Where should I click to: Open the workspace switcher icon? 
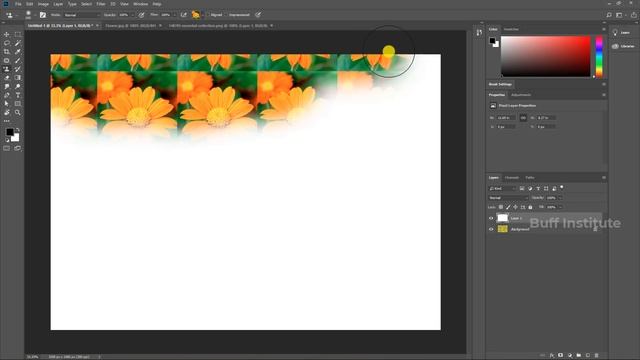(620, 15)
